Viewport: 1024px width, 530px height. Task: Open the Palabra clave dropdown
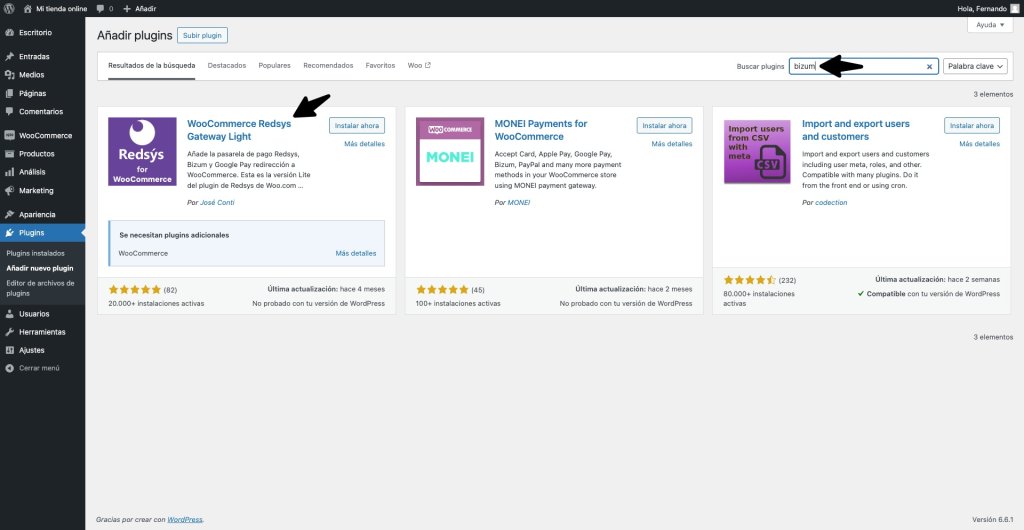[x=975, y=67]
